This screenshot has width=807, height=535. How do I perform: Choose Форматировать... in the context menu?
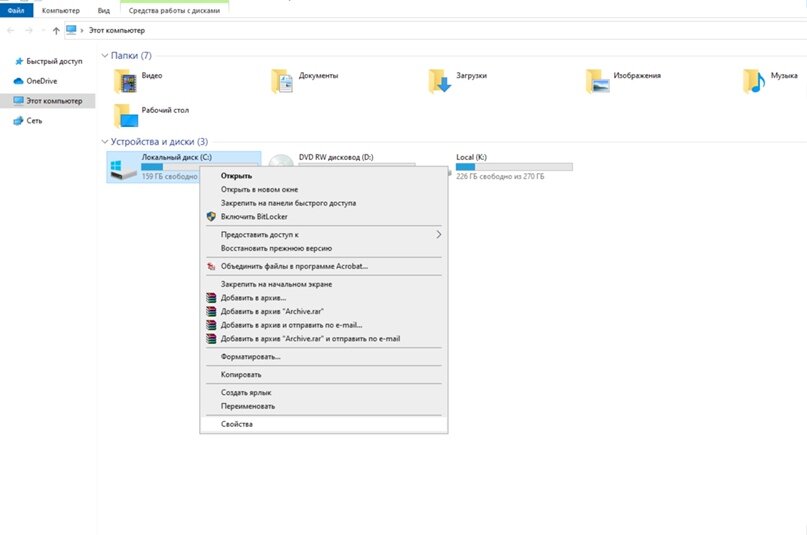click(x=324, y=356)
